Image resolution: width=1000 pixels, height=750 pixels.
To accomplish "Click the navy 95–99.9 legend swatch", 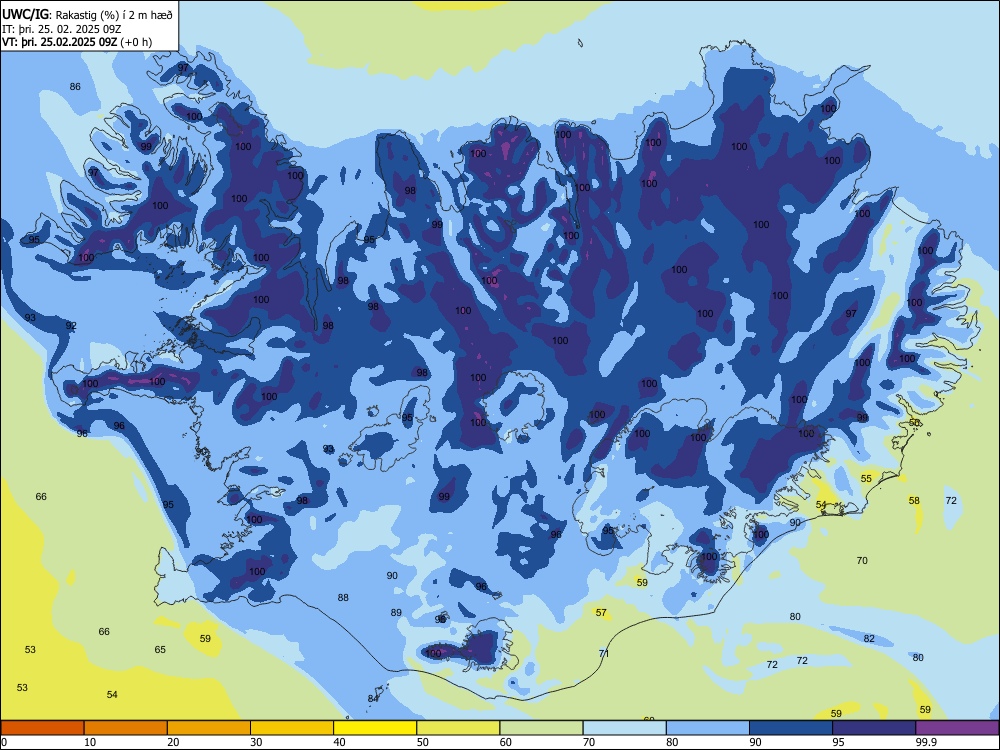I will click(874, 728).
